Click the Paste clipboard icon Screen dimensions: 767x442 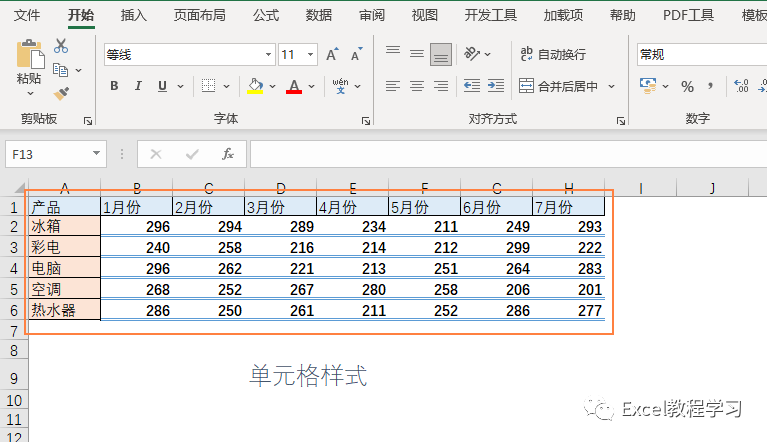pos(30,54)
